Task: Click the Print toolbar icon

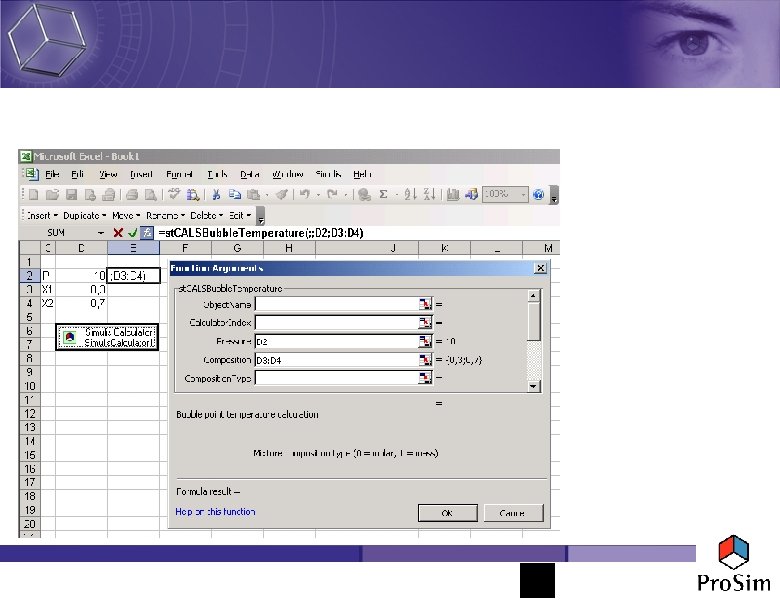Action: (x=132, y=195)
